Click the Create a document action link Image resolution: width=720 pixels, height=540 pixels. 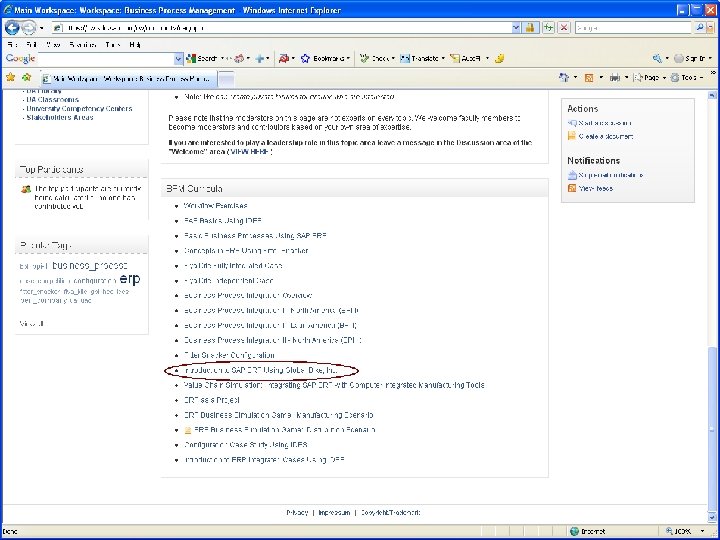(605, 136)
